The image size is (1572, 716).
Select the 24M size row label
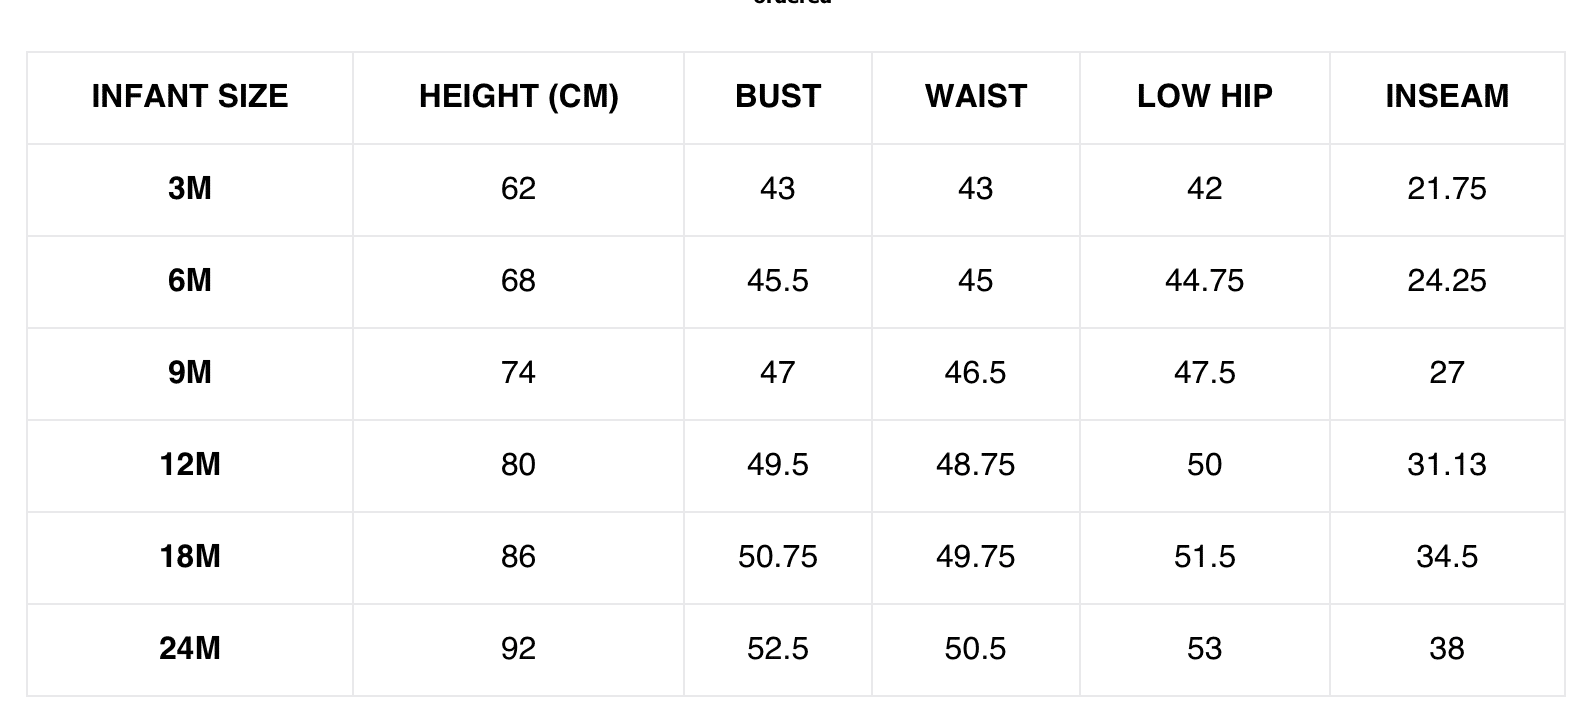(x=190, y=649)
